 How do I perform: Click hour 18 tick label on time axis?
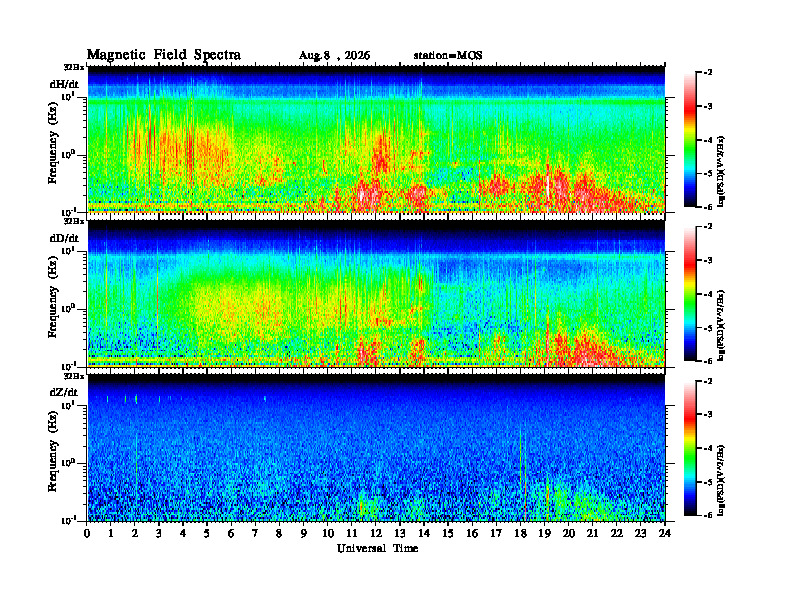pyautogui.click(x=520, y=534)
